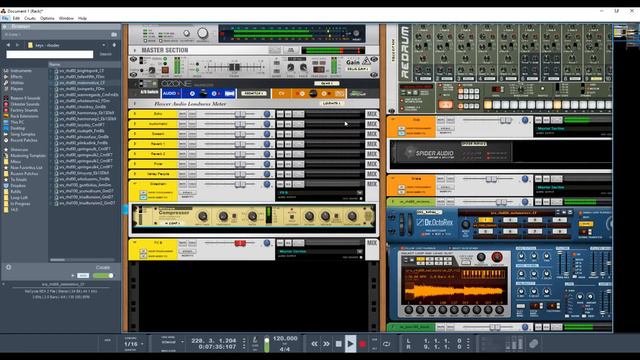Expand the Flower Audio Loudness Meter
Viewport: 640px width, 360px height.
135,104
